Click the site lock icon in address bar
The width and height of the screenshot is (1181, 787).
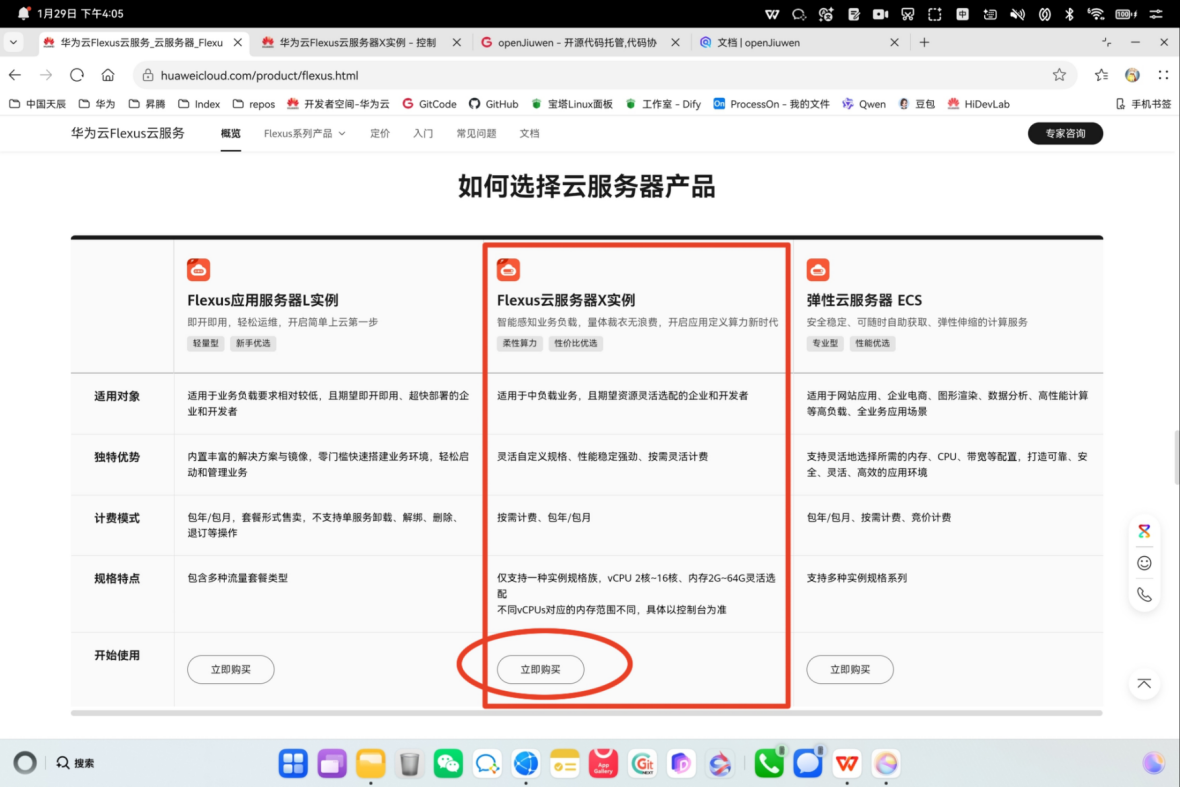tap(148, 75)
